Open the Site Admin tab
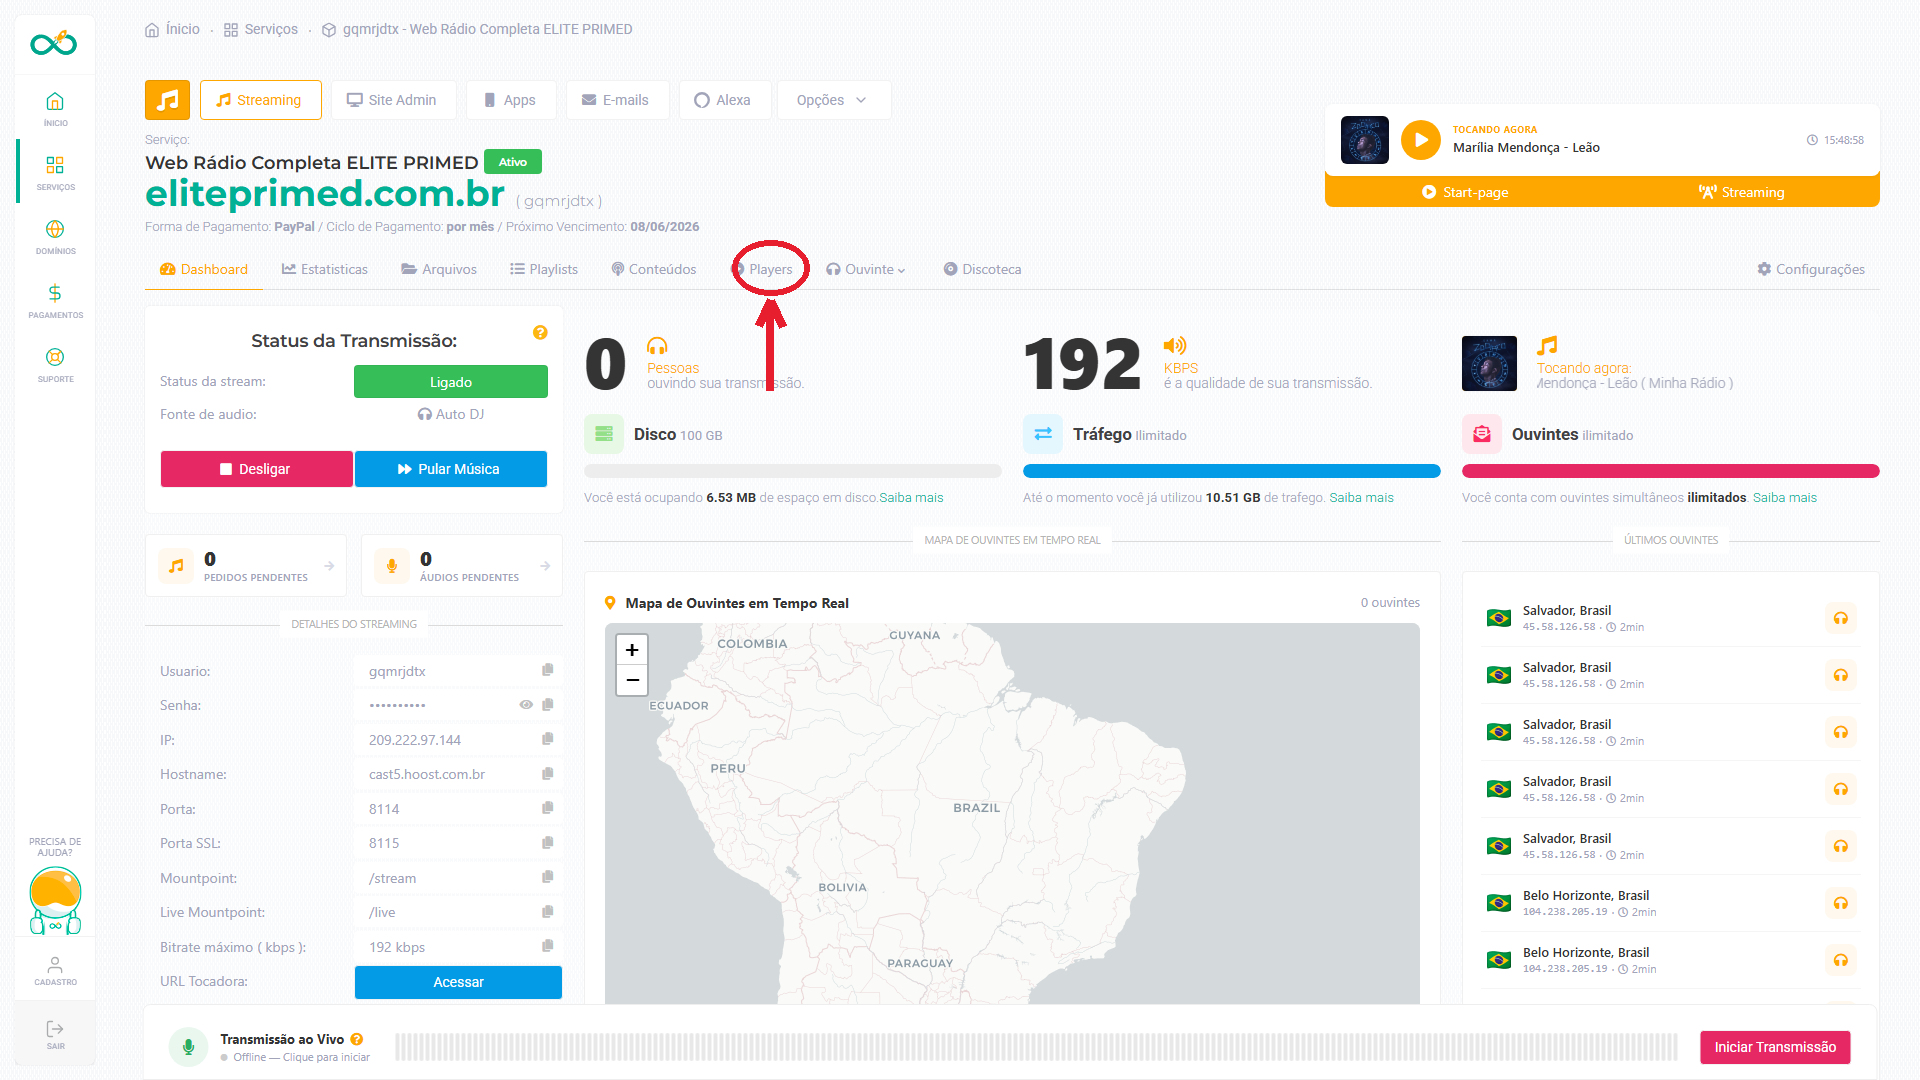The height and width of the screenshot is (1080, 1920). click(x=393, y=100)
